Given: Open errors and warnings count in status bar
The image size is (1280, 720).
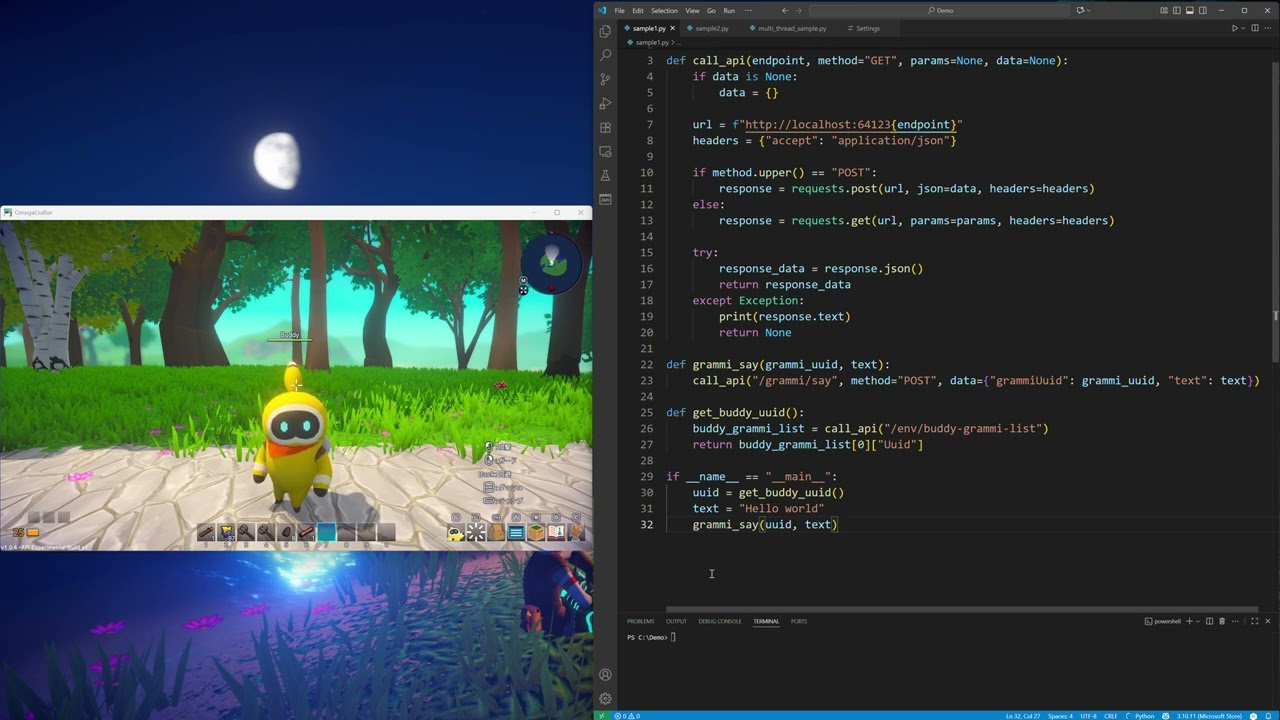Looking at the screenshot, I should [627, 716].
